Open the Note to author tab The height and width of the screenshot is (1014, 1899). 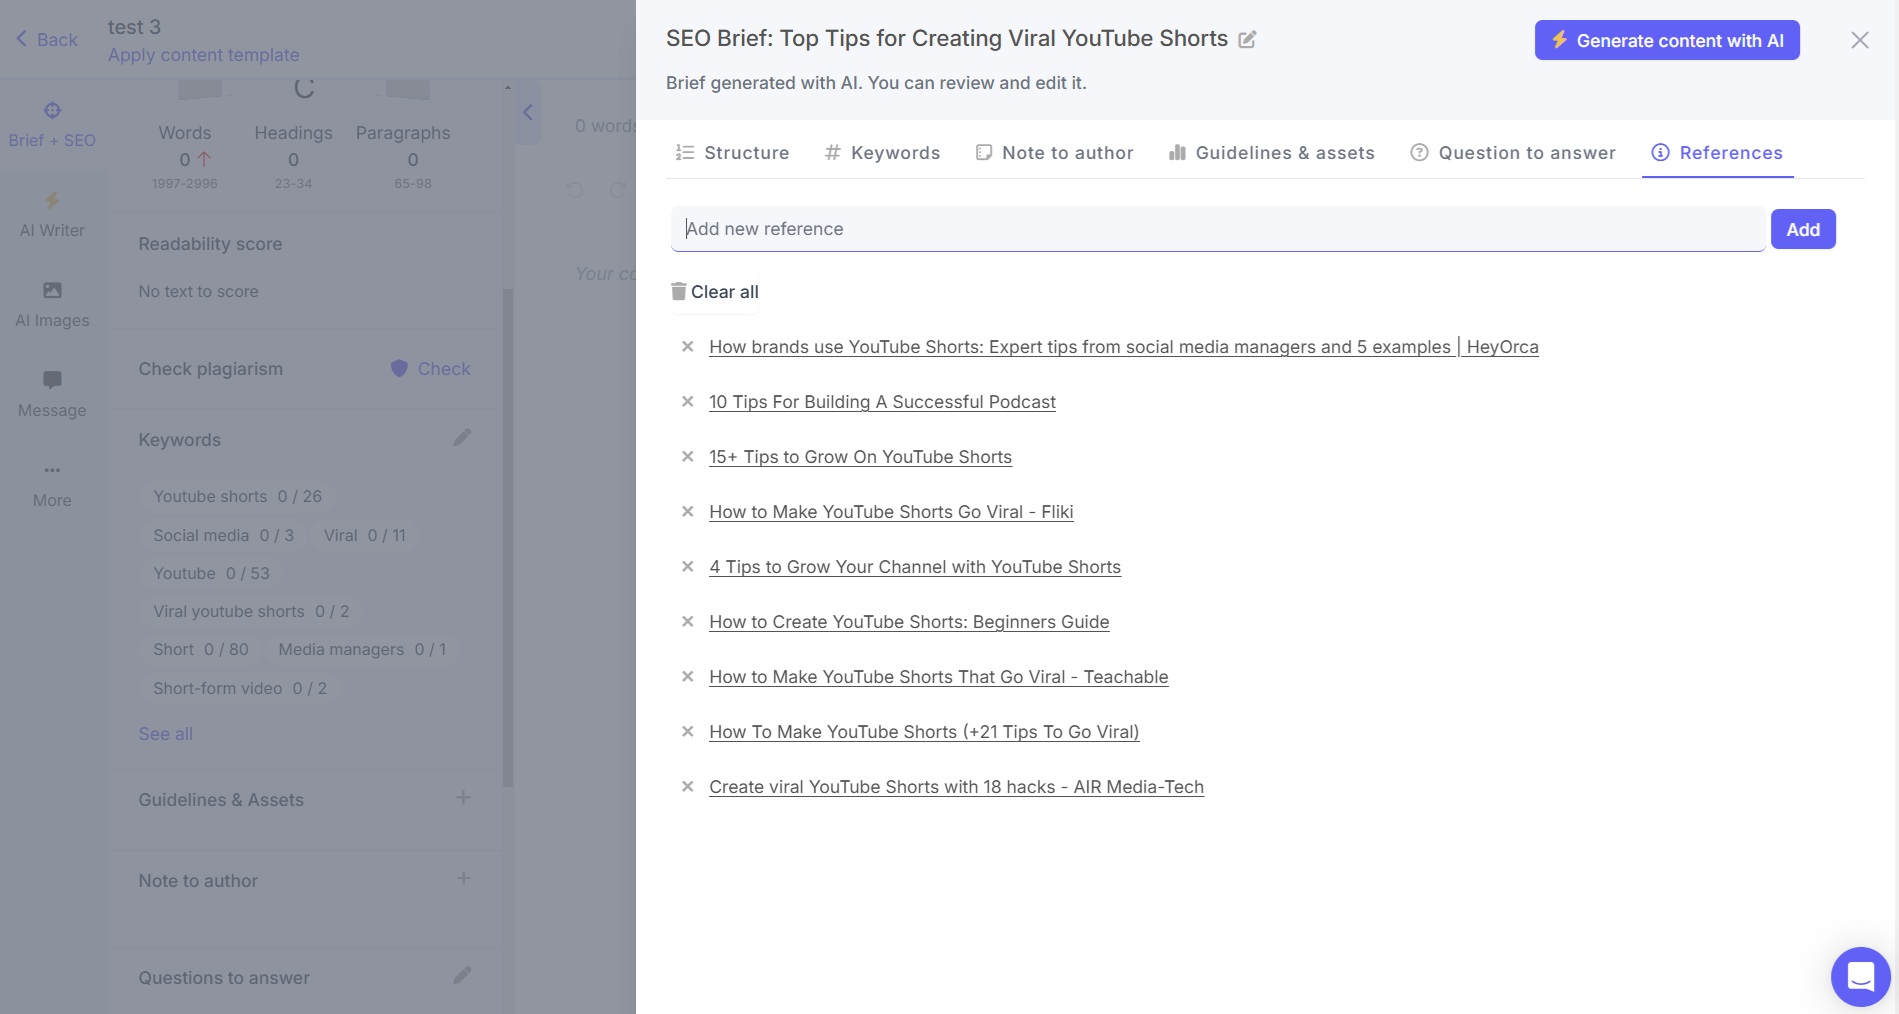[1055, 153]
